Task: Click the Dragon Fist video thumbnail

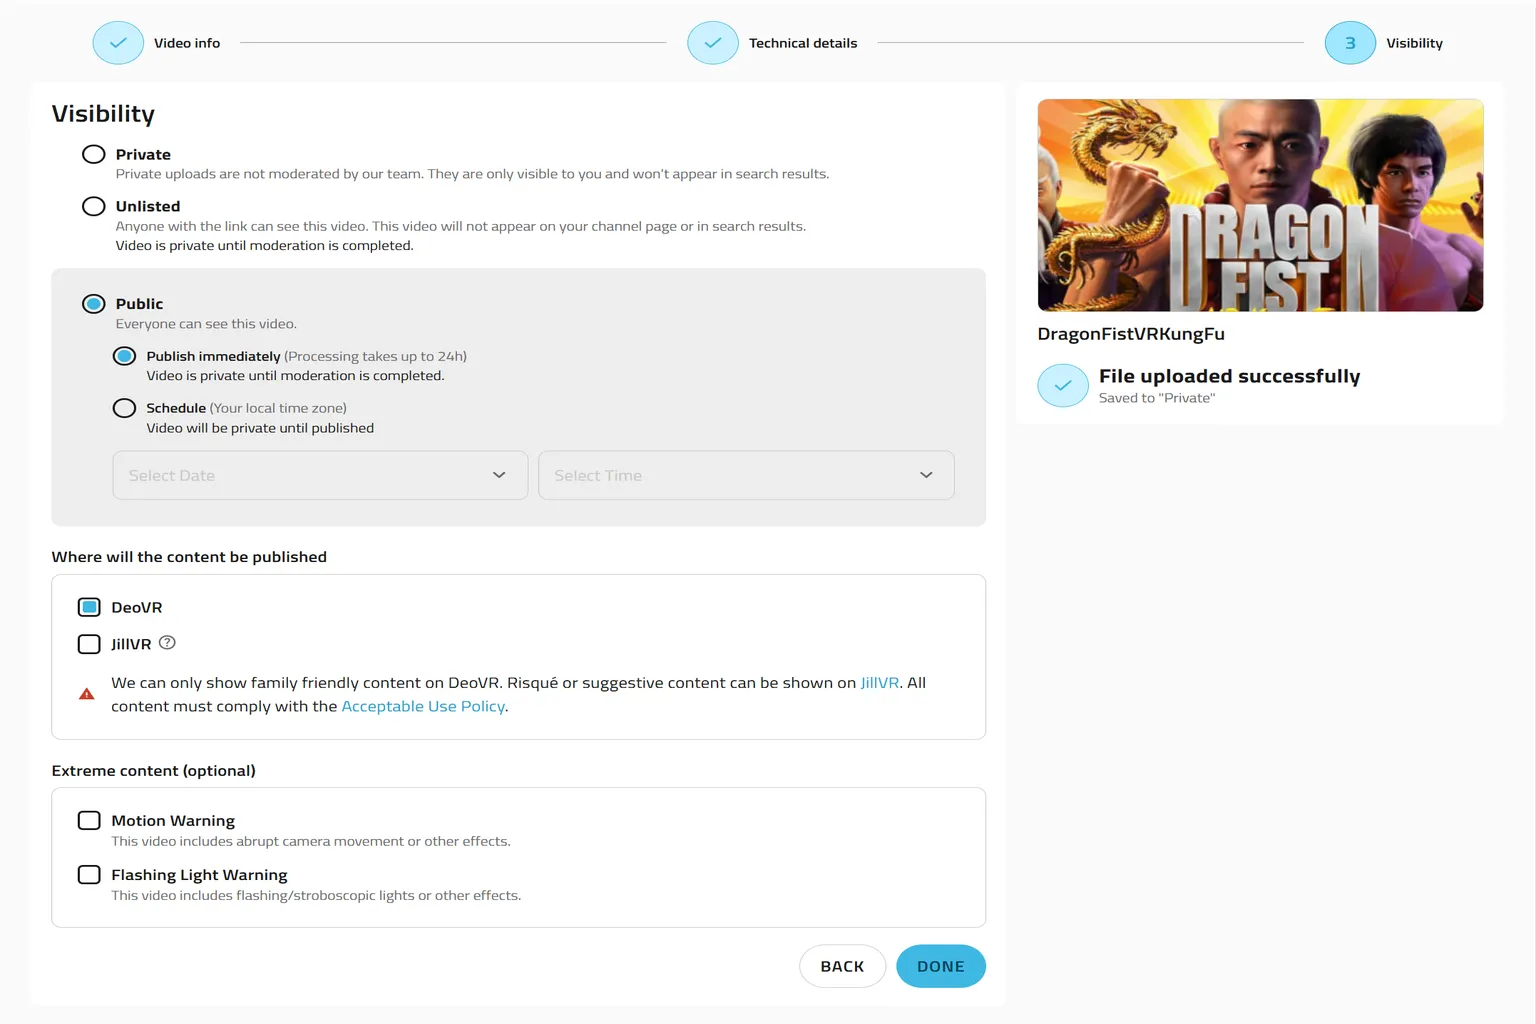Action: (1260, 205)
